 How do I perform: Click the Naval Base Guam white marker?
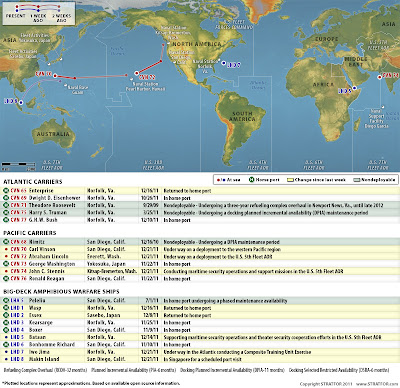click(65, 85)
